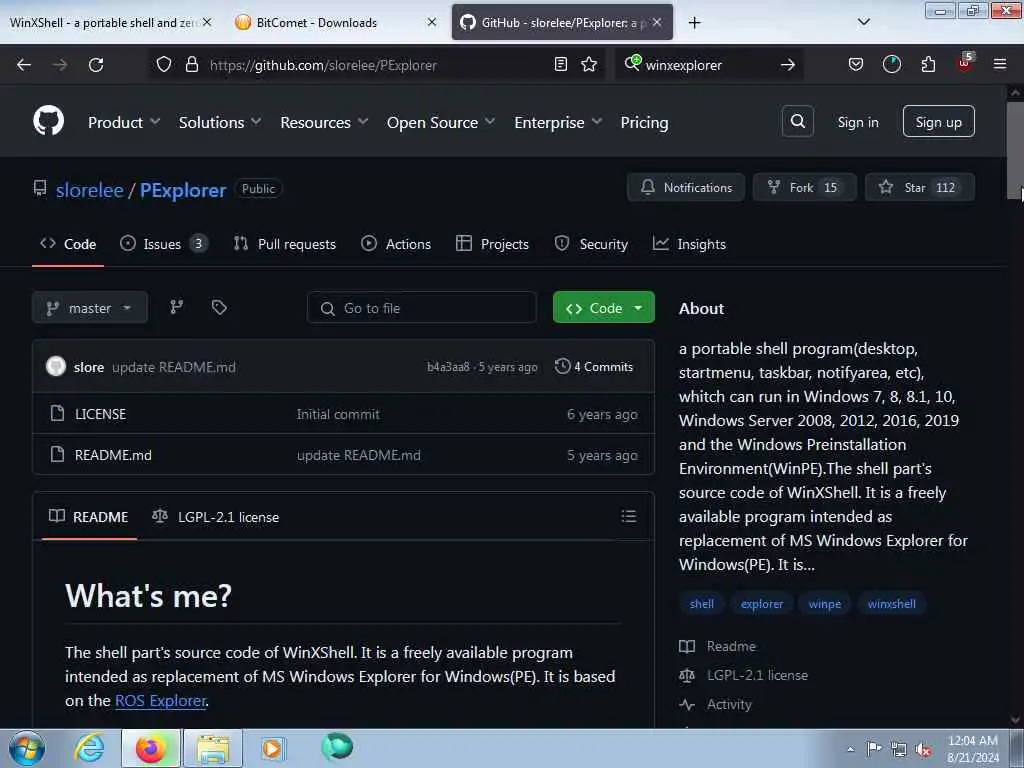The height and width of the screenshot is (768, 1024).
Task: Open the tags icon next to branches
Action: pos(219,307)
